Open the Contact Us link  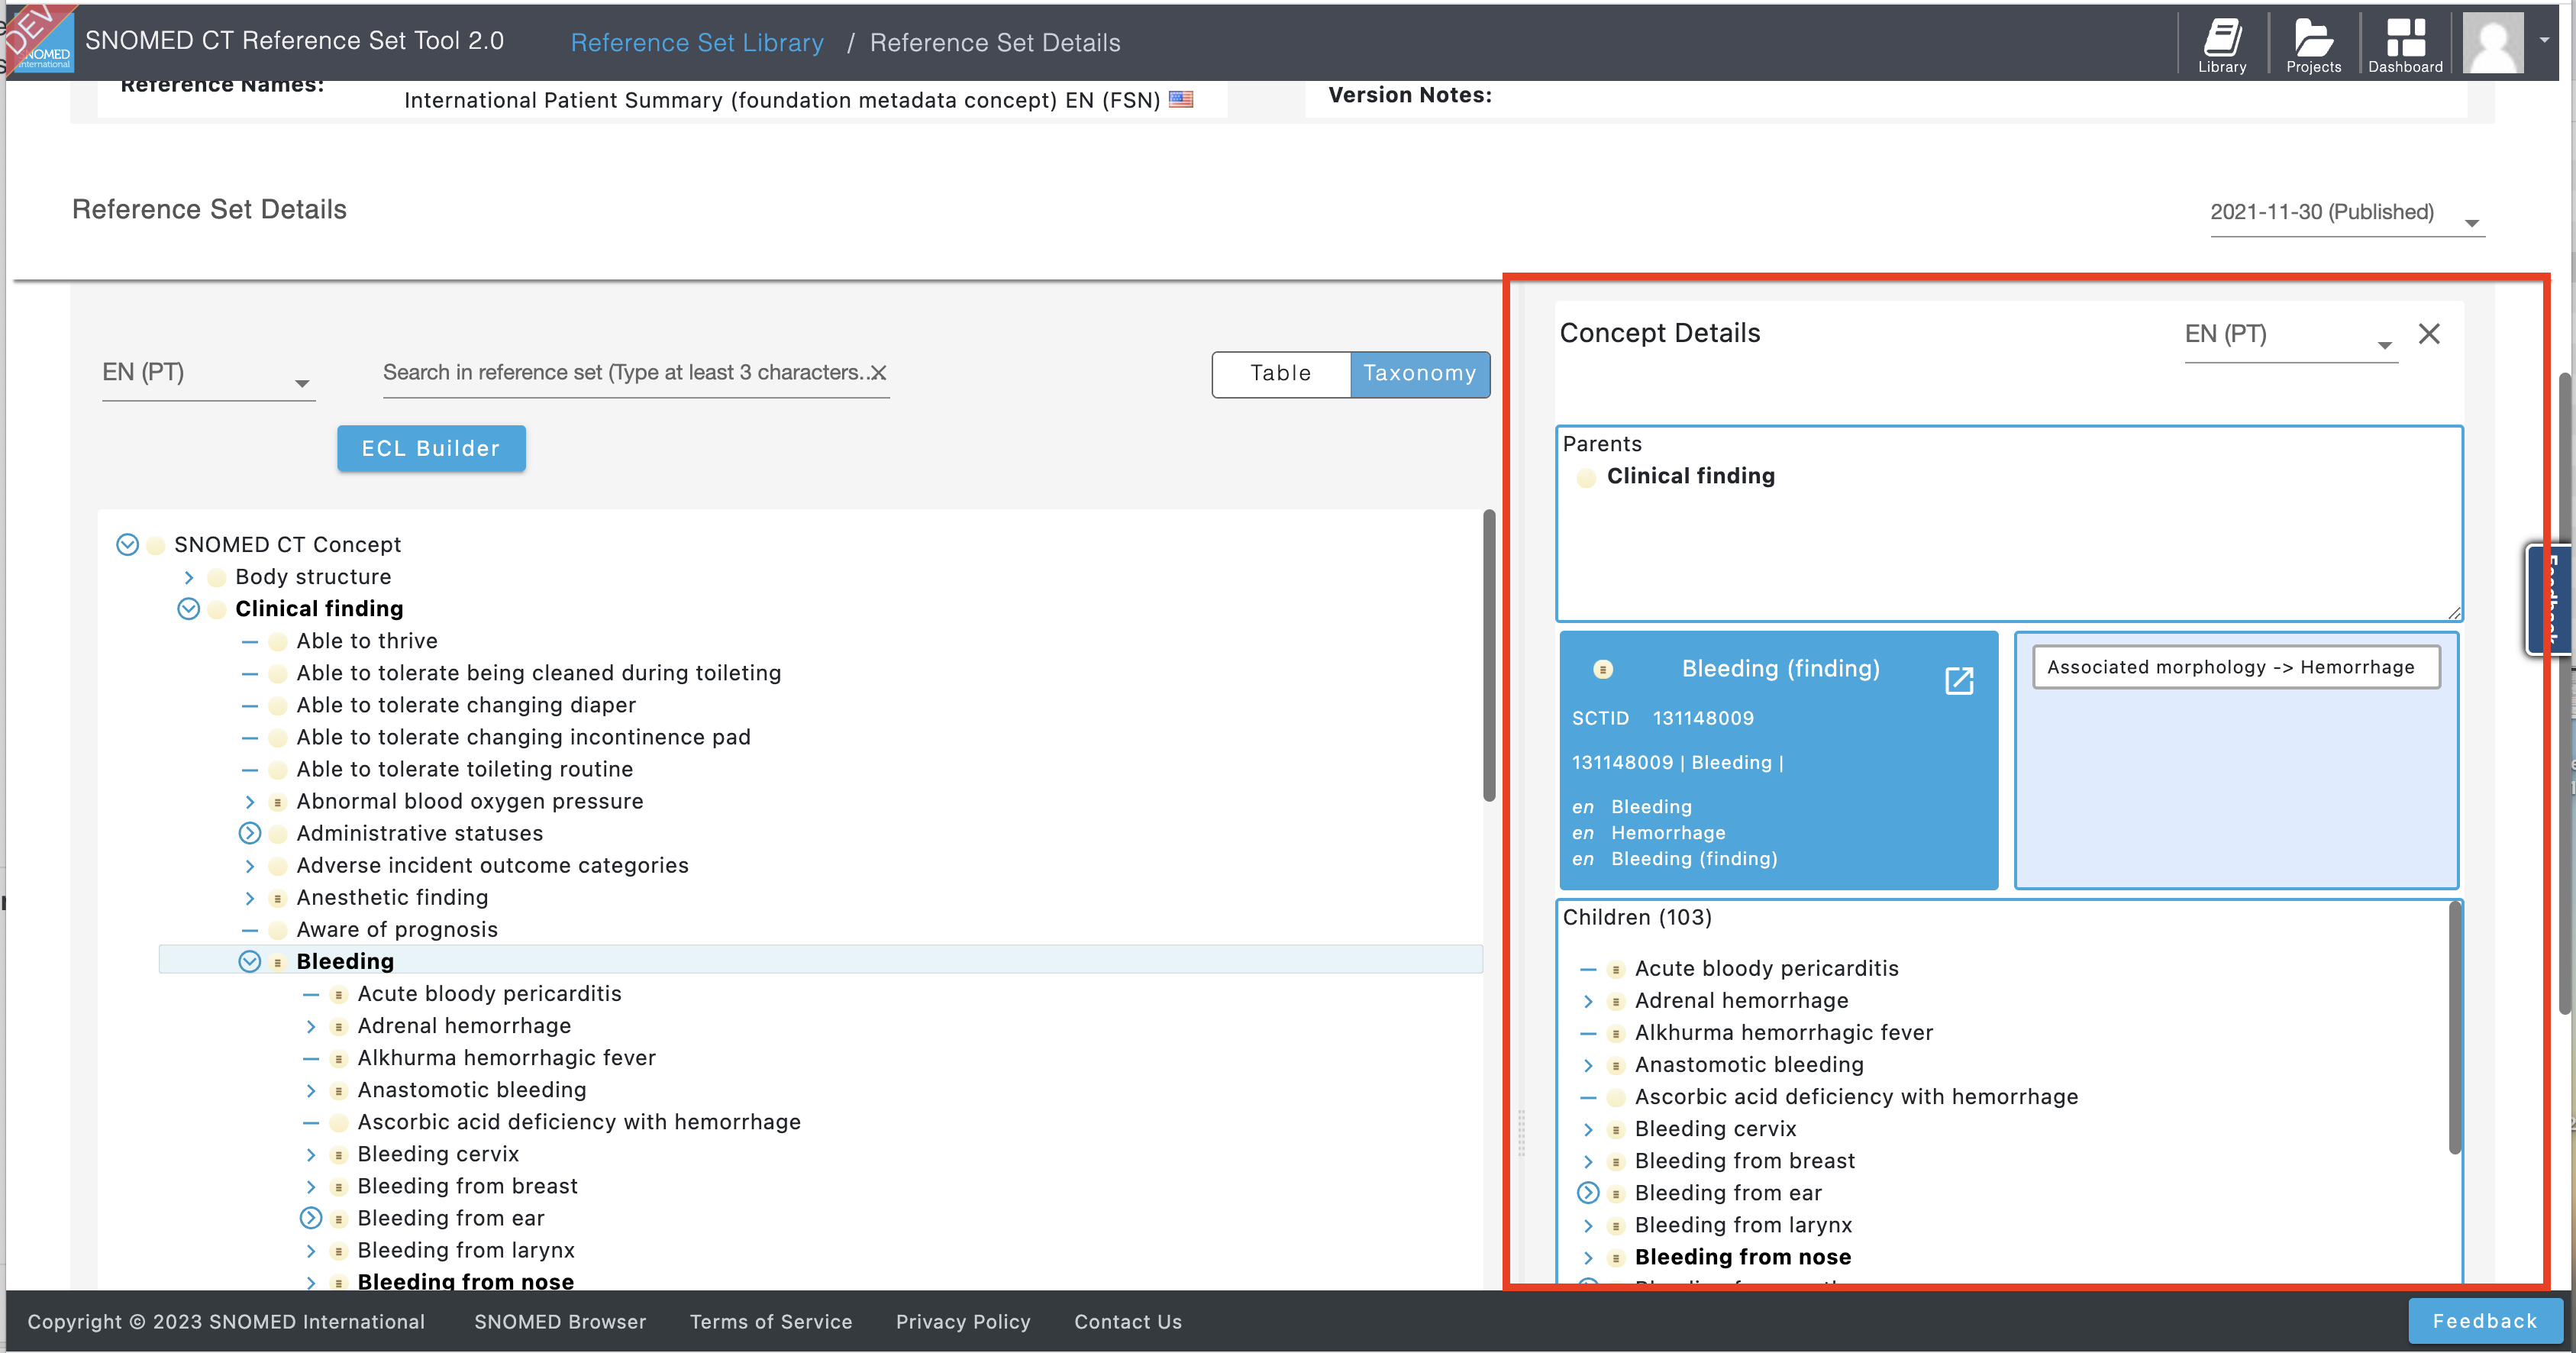1128,1322
